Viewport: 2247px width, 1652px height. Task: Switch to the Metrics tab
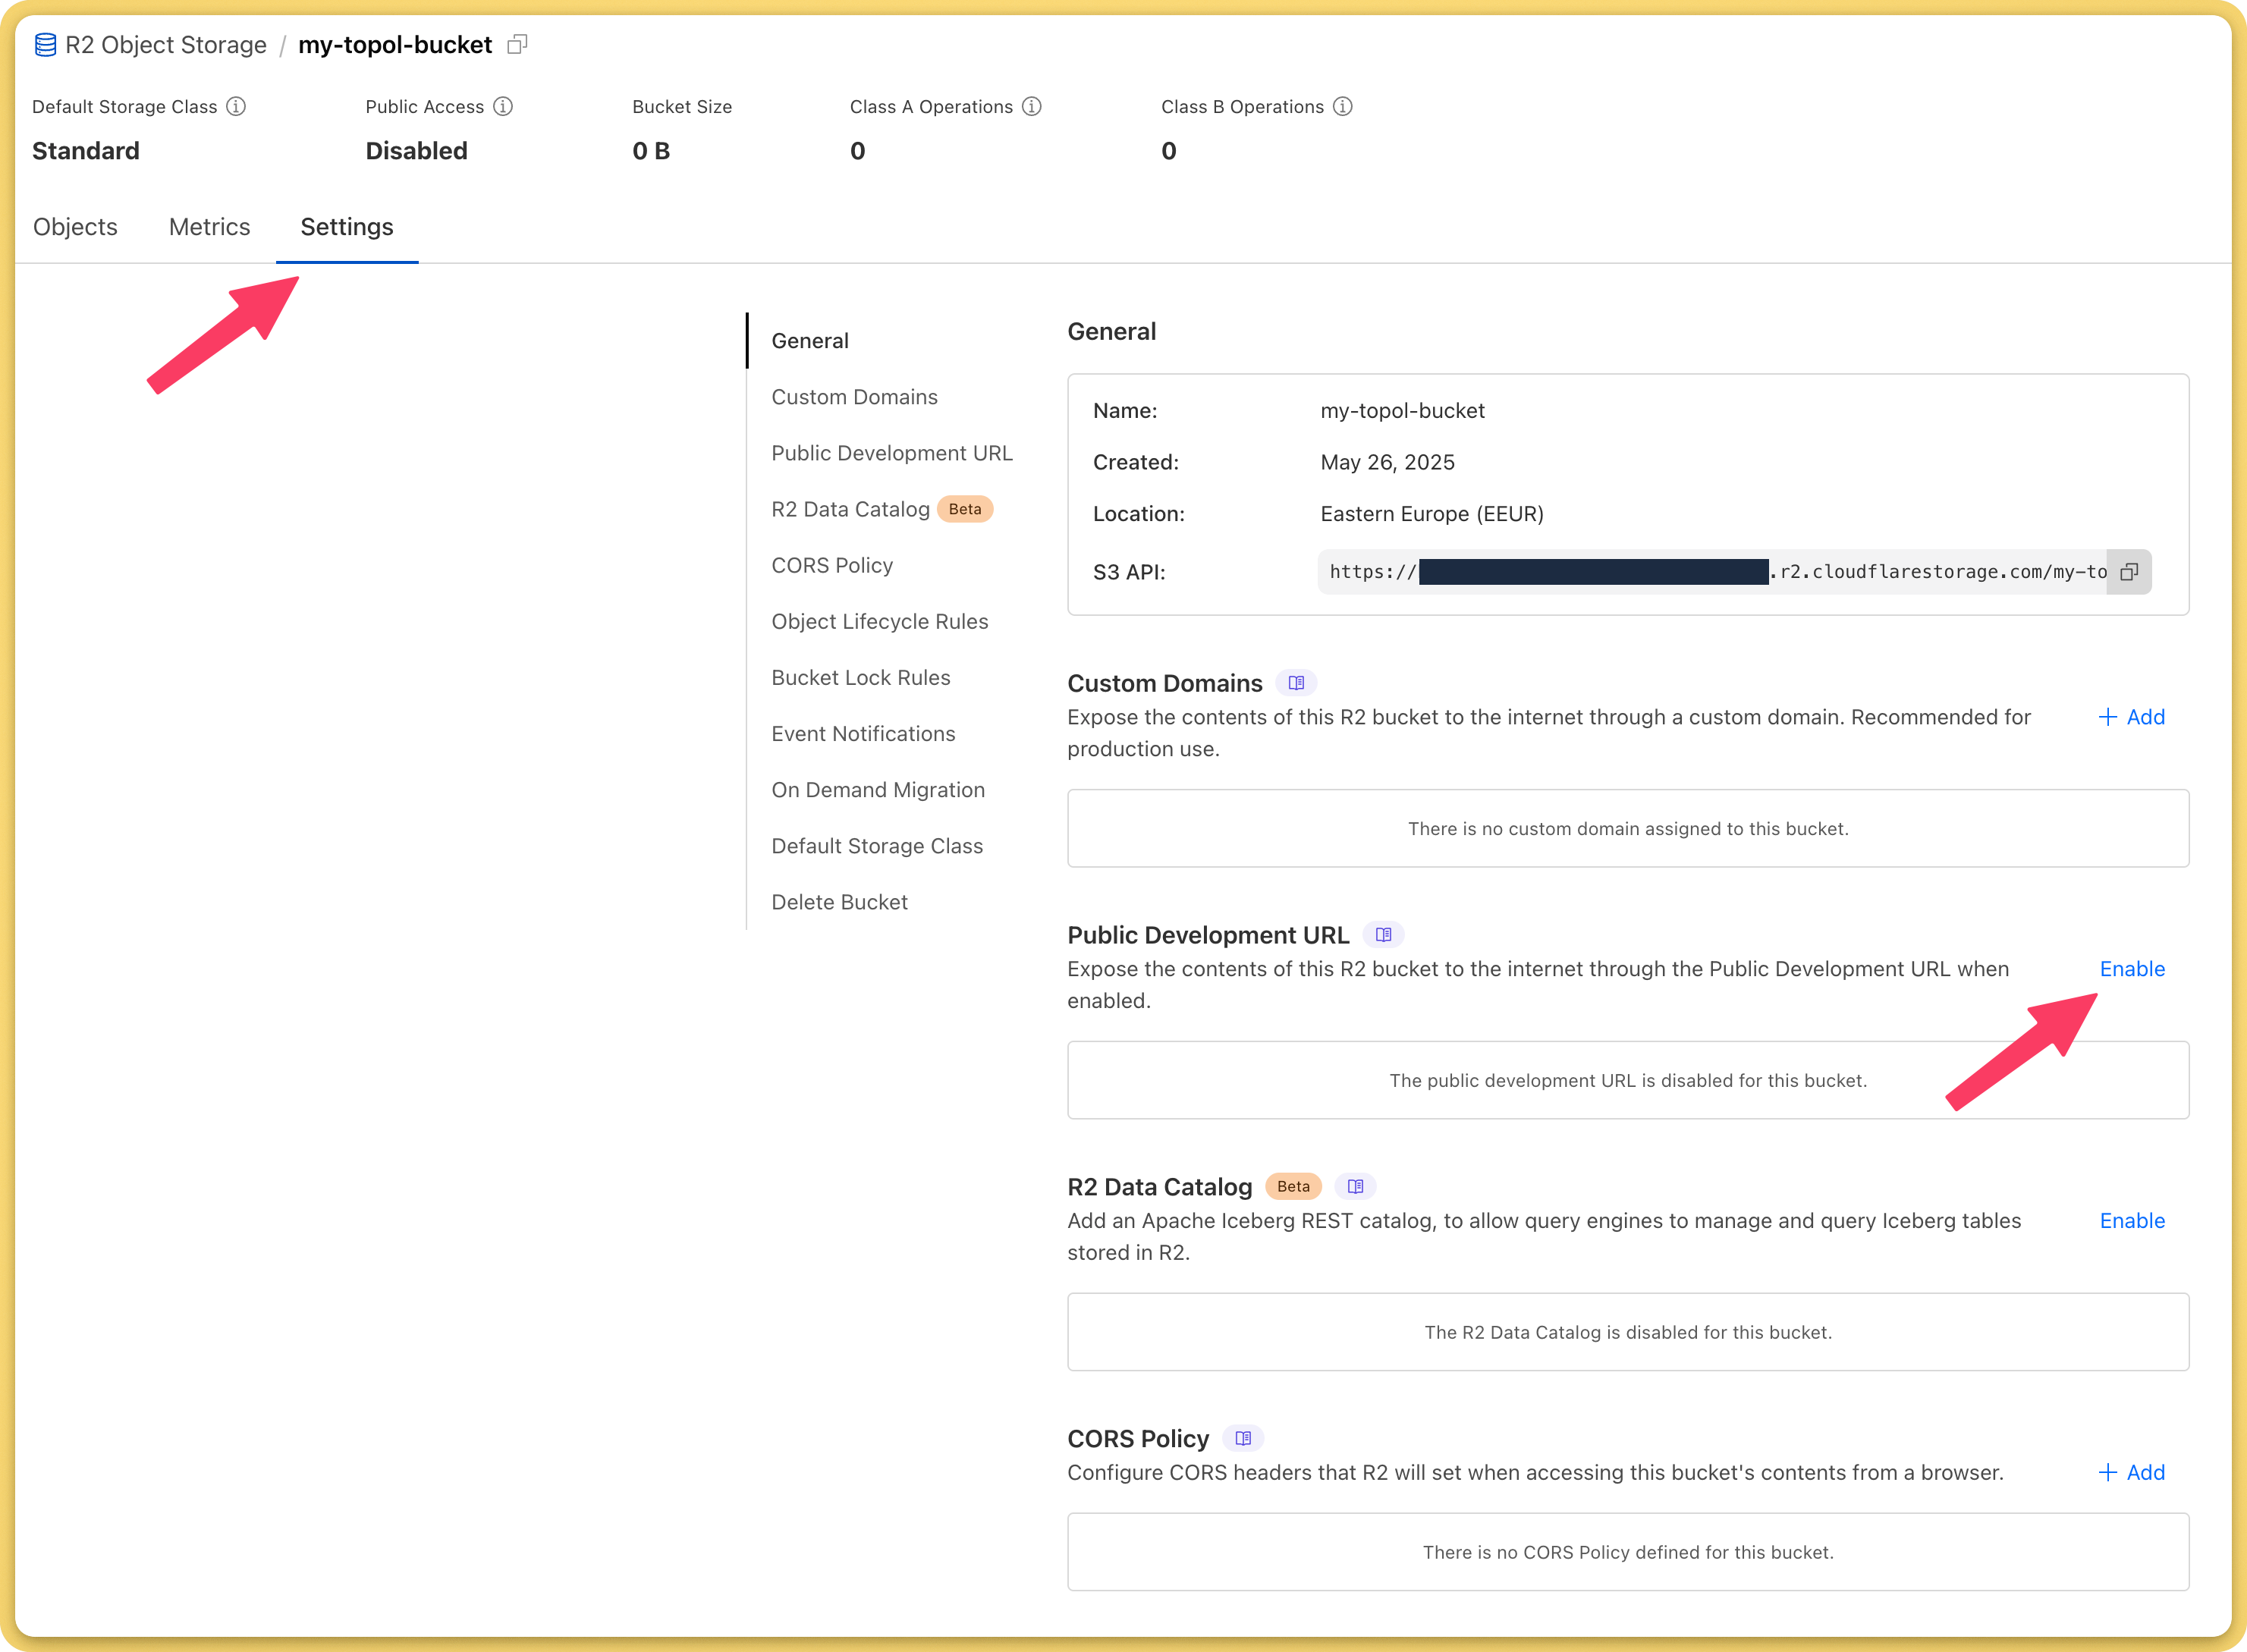[209, 227]
